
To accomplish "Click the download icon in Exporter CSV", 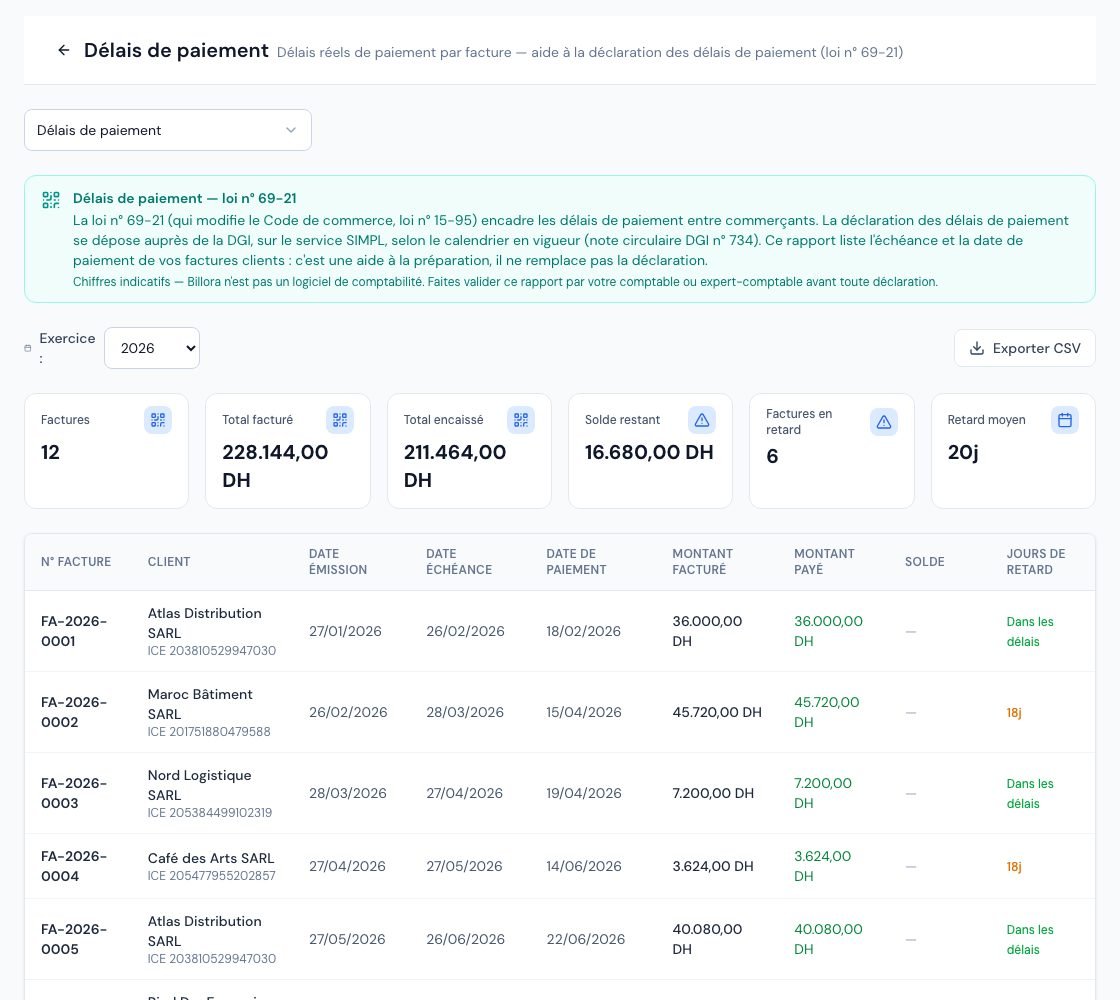I will (x=976, y=349).
